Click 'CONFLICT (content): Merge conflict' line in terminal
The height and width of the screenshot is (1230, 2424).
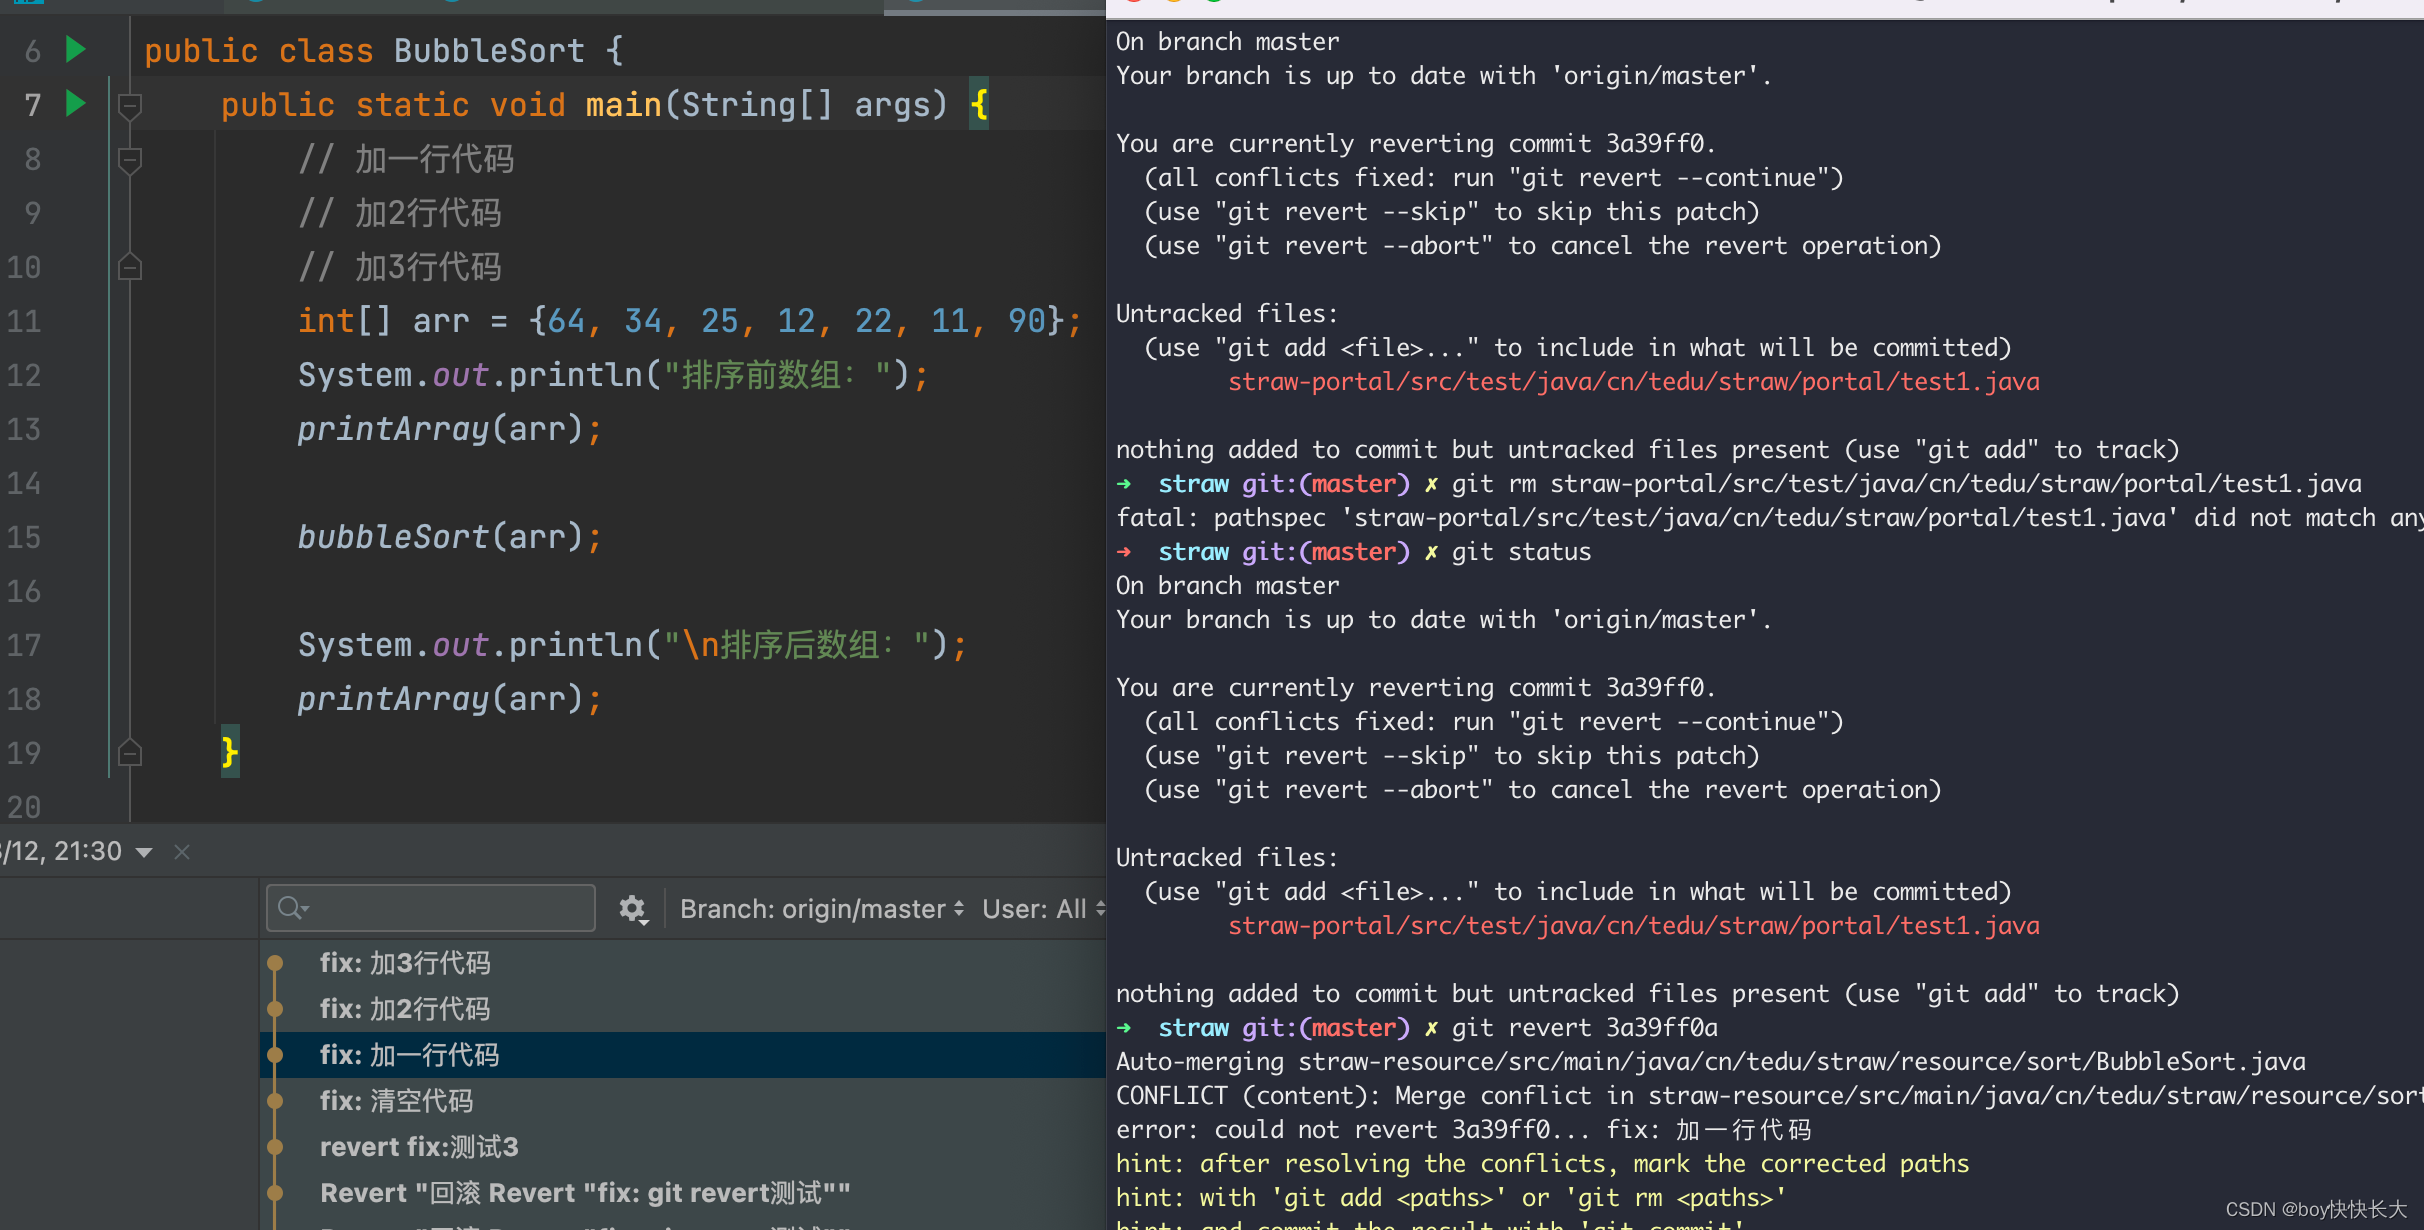(x=1770, y=1095)
